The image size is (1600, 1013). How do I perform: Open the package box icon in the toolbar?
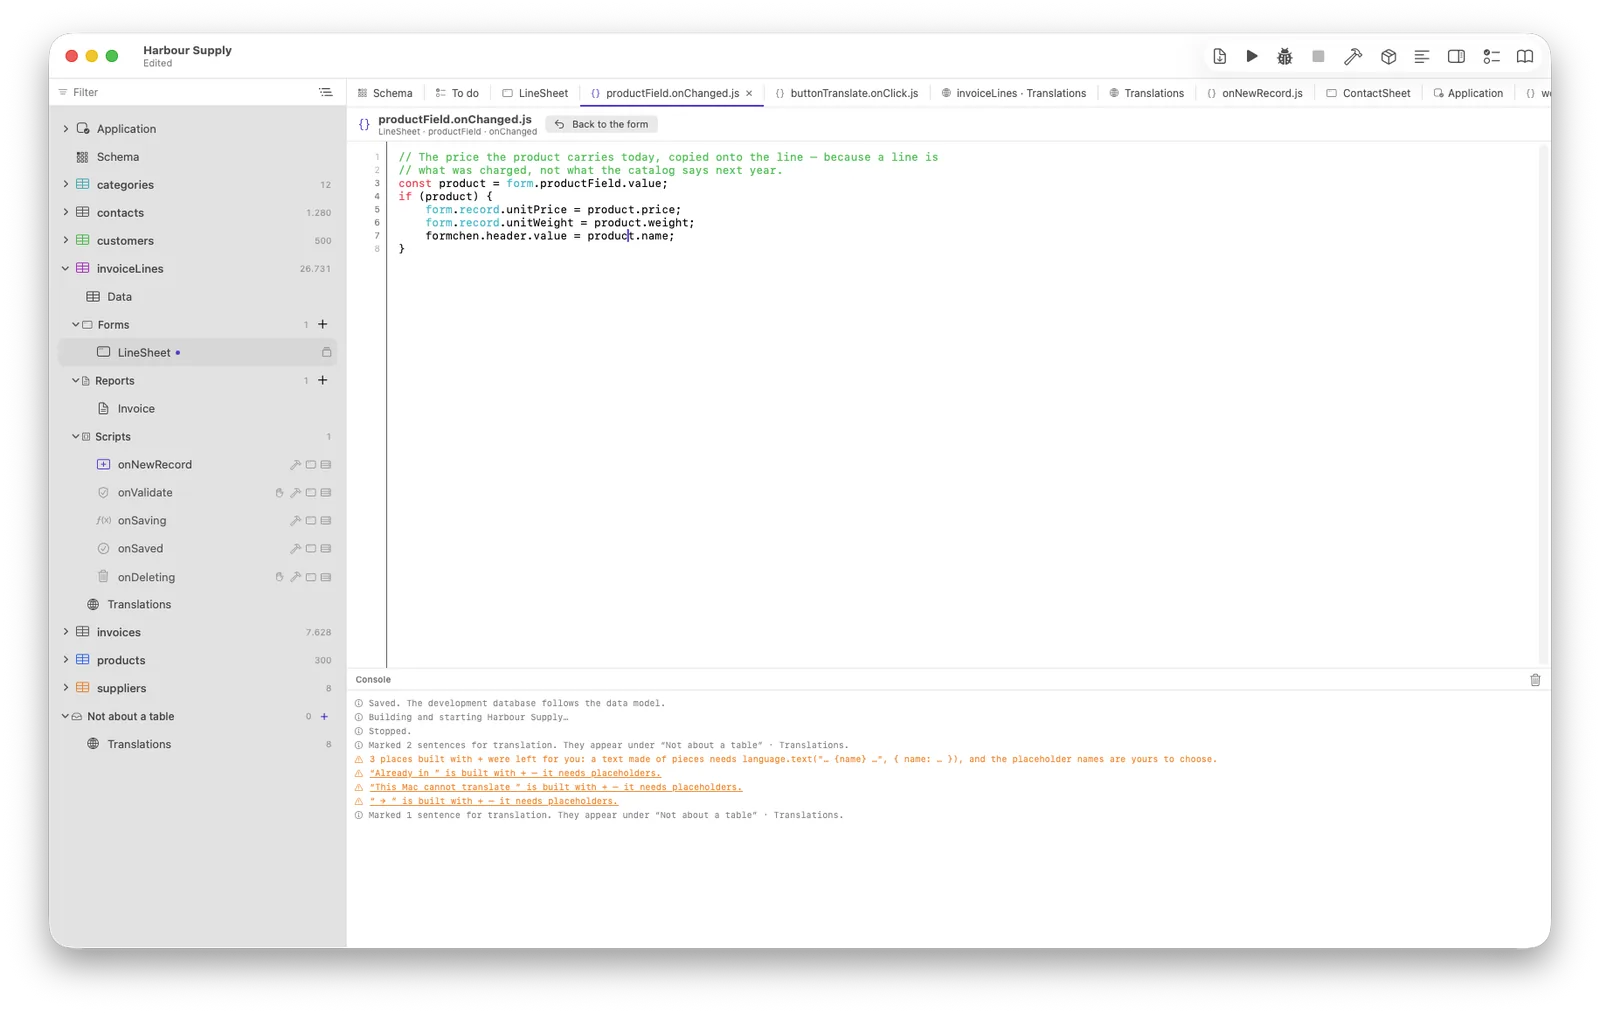tap(1389, 57)
